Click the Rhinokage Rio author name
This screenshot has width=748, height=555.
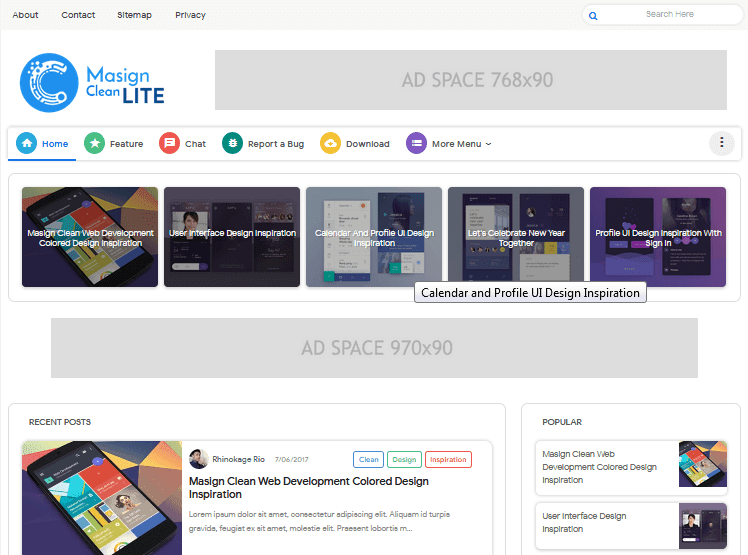pos(238,459)
